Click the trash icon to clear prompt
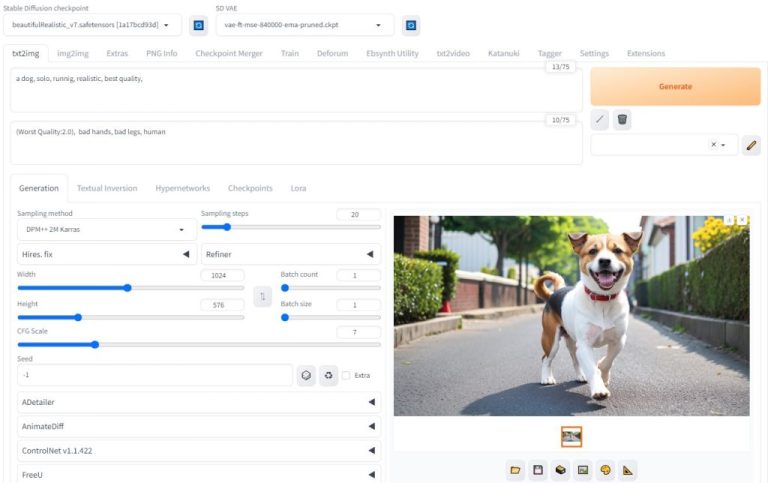Image resolution: width=768 pixels, height=483 pixels. tap(622, 120)
